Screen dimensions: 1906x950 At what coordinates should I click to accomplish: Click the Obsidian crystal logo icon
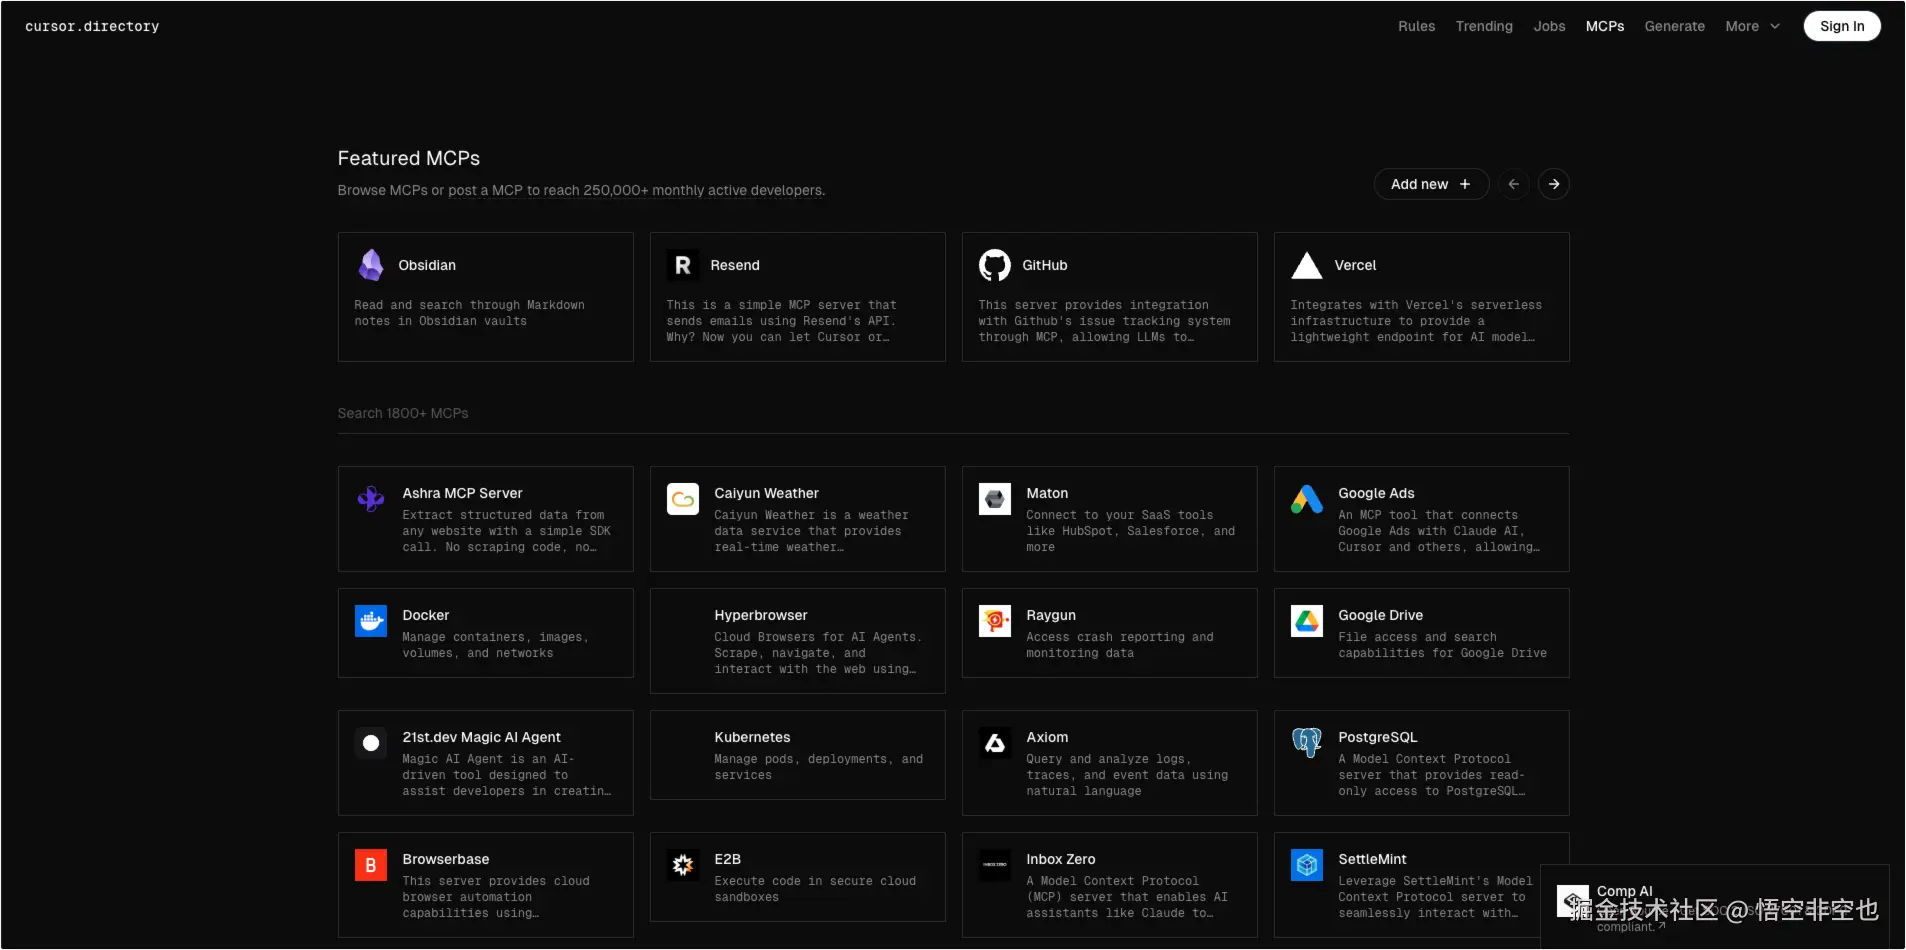click(371, 265)
